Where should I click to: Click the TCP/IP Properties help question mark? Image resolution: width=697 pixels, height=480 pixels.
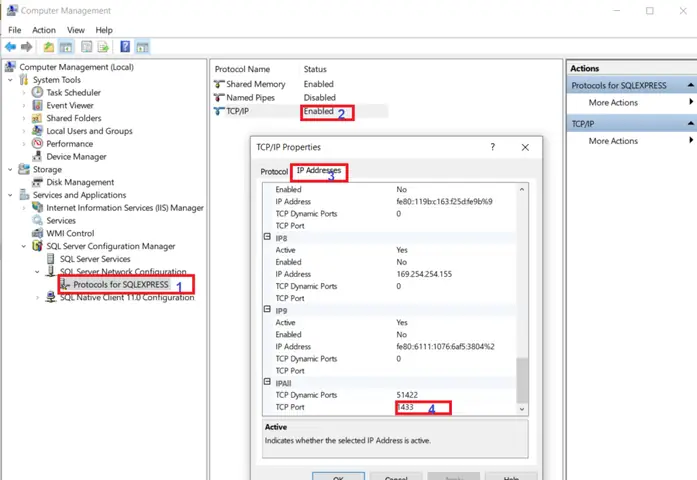[x=493, y=147]
